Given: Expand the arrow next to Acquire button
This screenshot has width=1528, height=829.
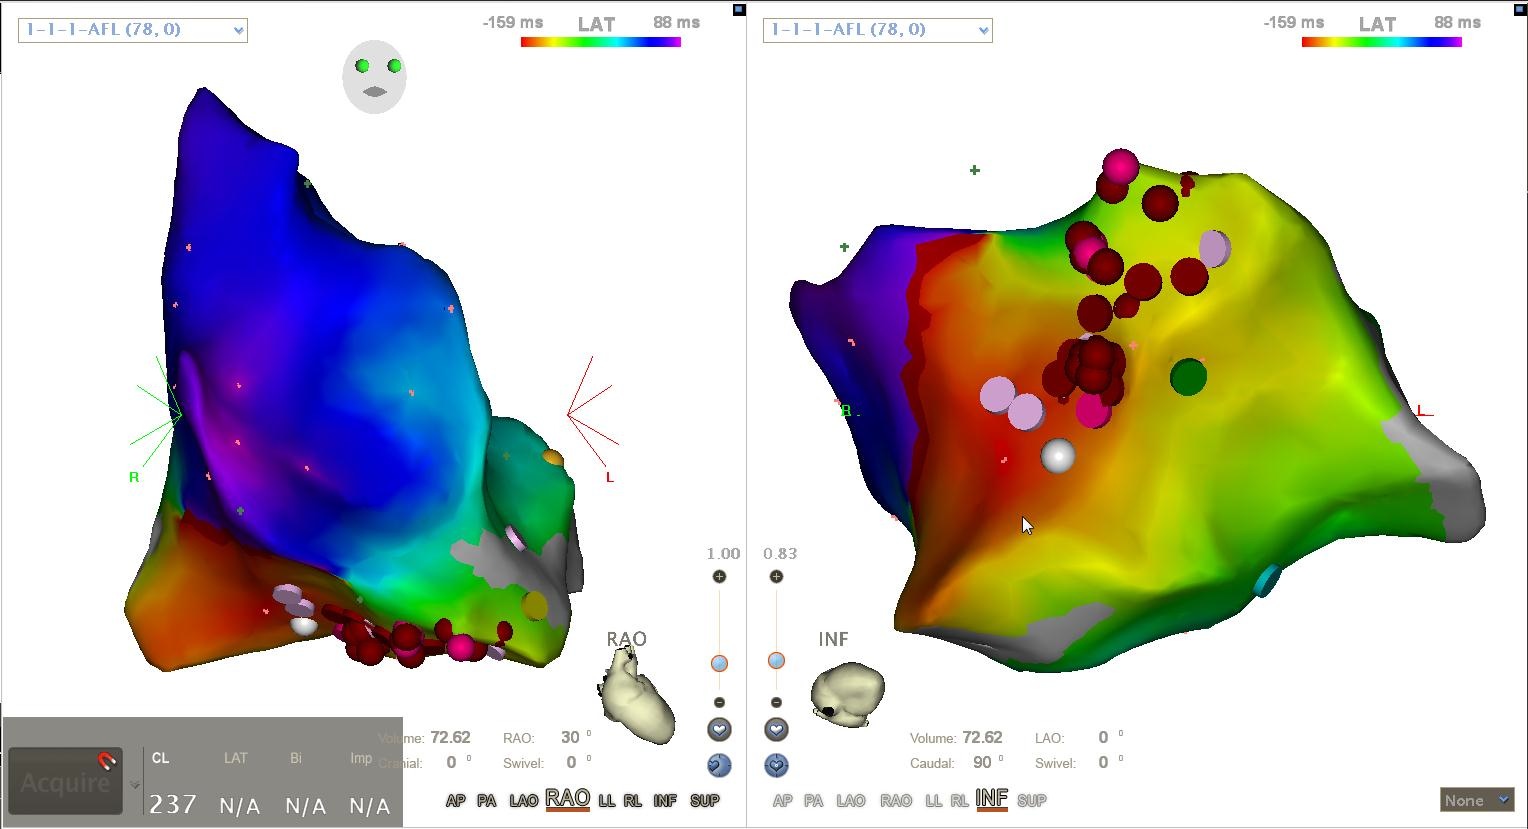Looking at the screenshot, I should pos(135,785).
